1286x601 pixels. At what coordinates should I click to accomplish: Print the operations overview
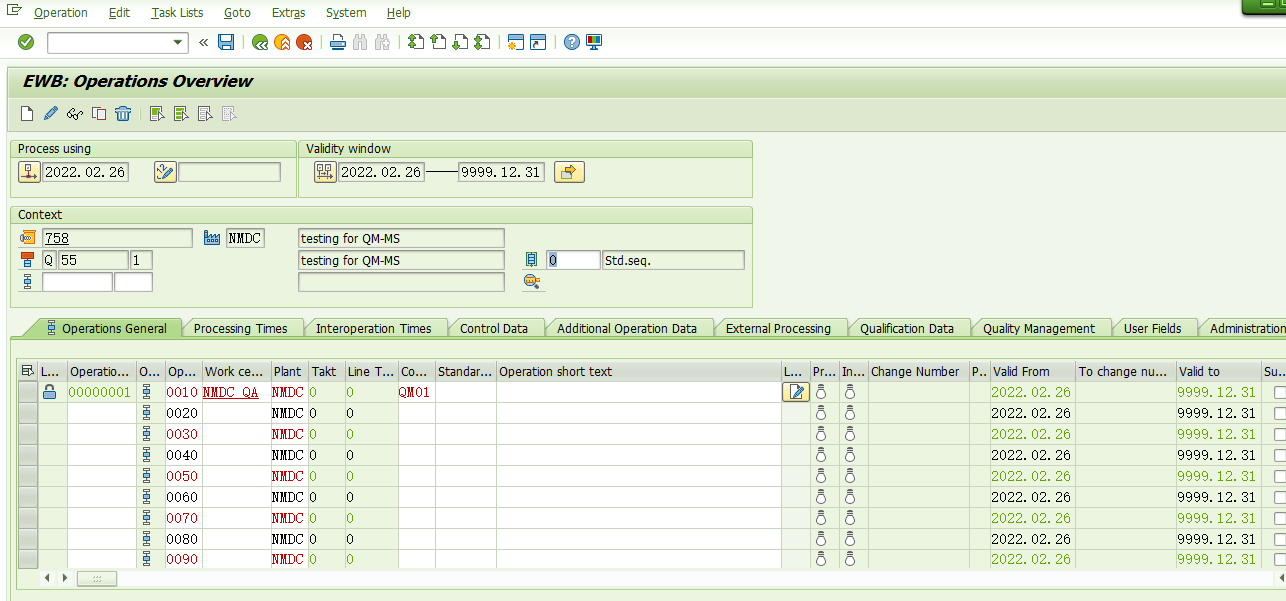tap(337, 42)
